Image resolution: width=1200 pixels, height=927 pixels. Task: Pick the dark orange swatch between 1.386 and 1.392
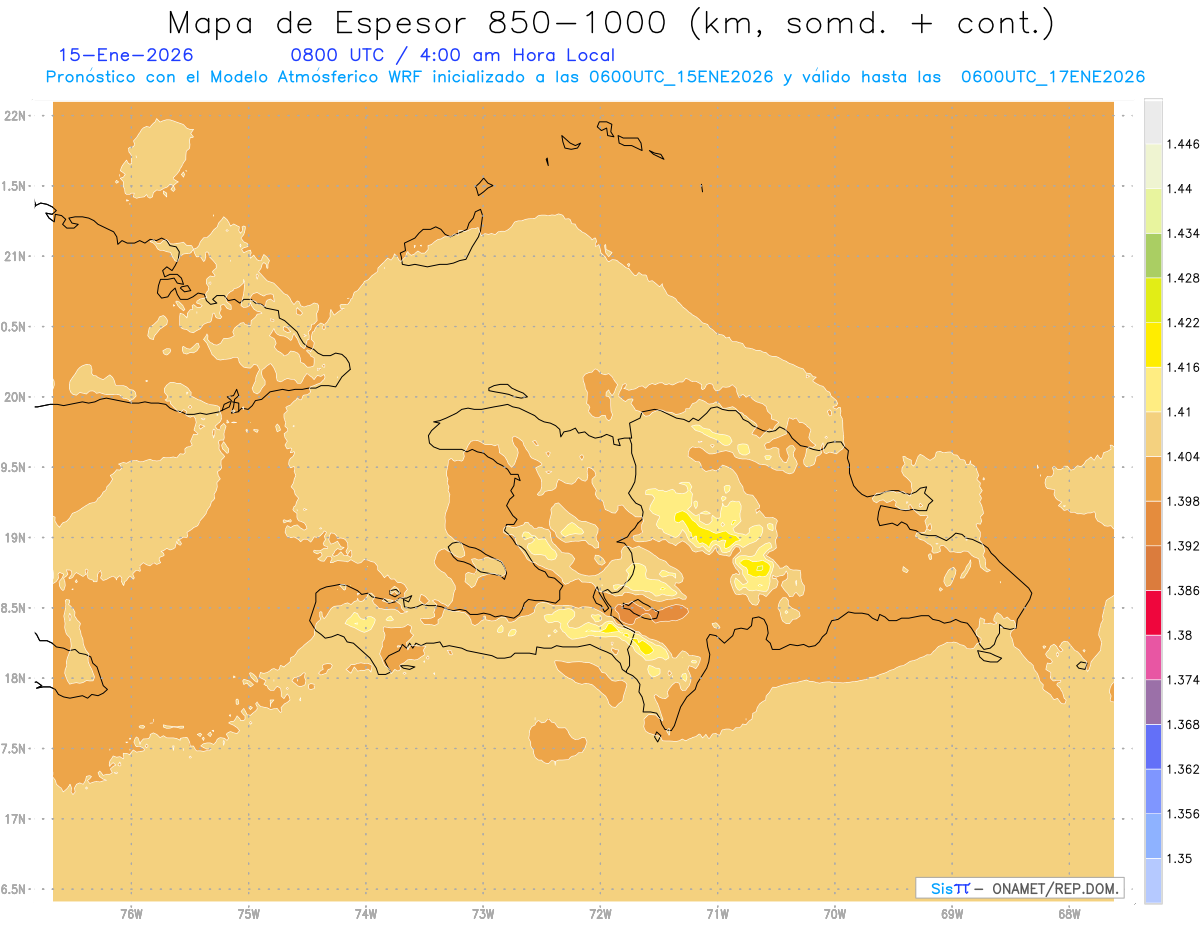(1153, 568)
